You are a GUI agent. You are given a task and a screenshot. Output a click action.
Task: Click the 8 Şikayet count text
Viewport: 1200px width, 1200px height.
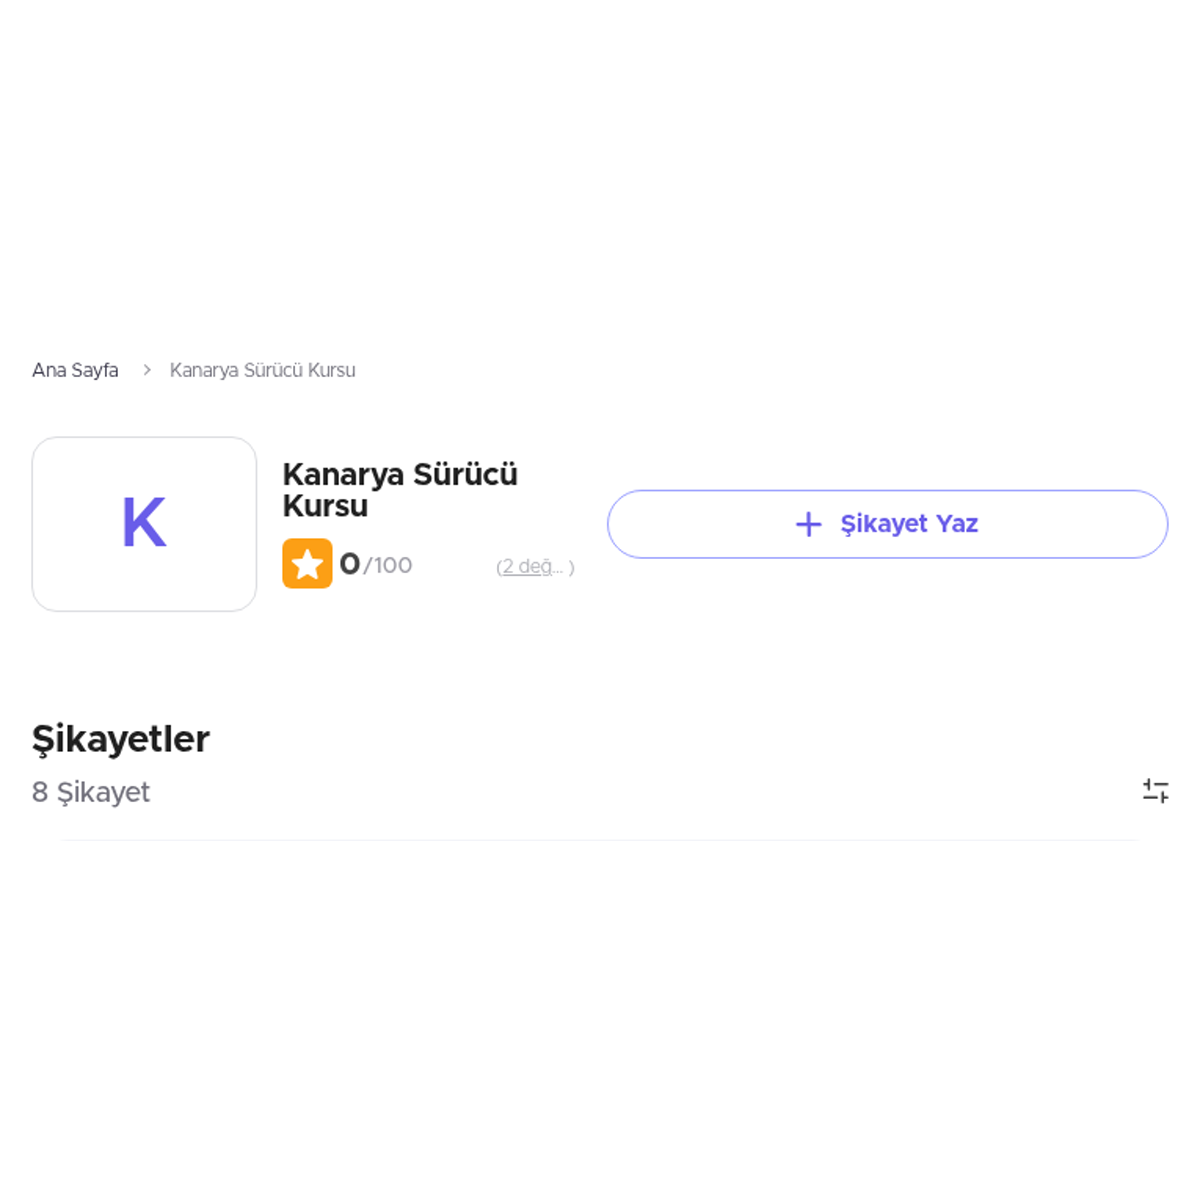click(91, 792)
